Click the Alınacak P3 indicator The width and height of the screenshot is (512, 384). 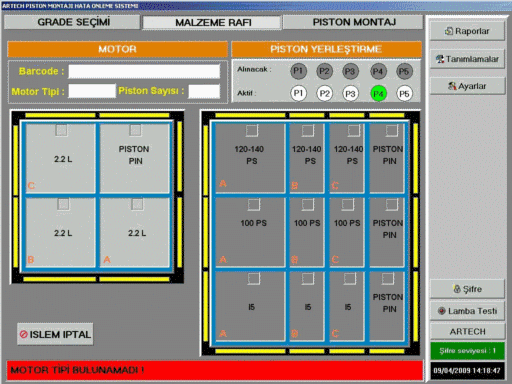[350, 71]
